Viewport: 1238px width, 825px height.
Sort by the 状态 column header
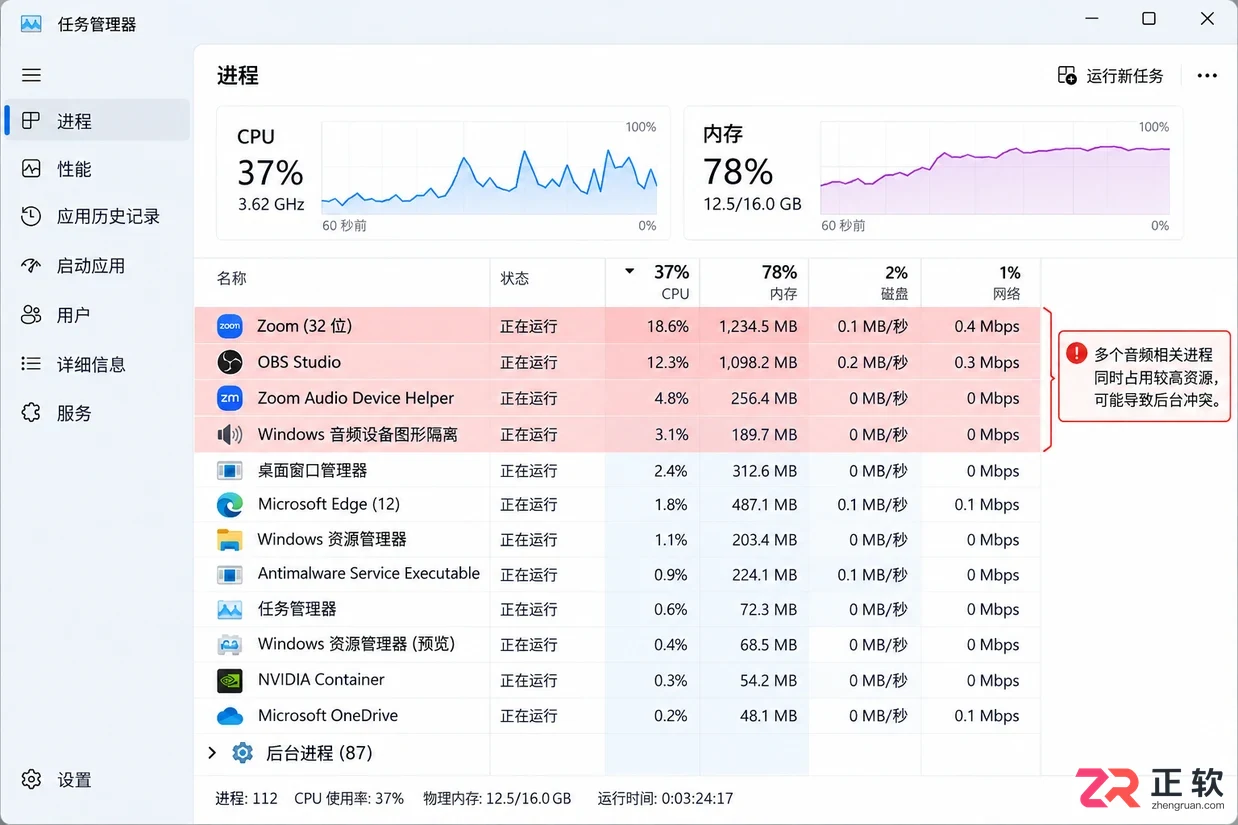click(x=548, y=282)
